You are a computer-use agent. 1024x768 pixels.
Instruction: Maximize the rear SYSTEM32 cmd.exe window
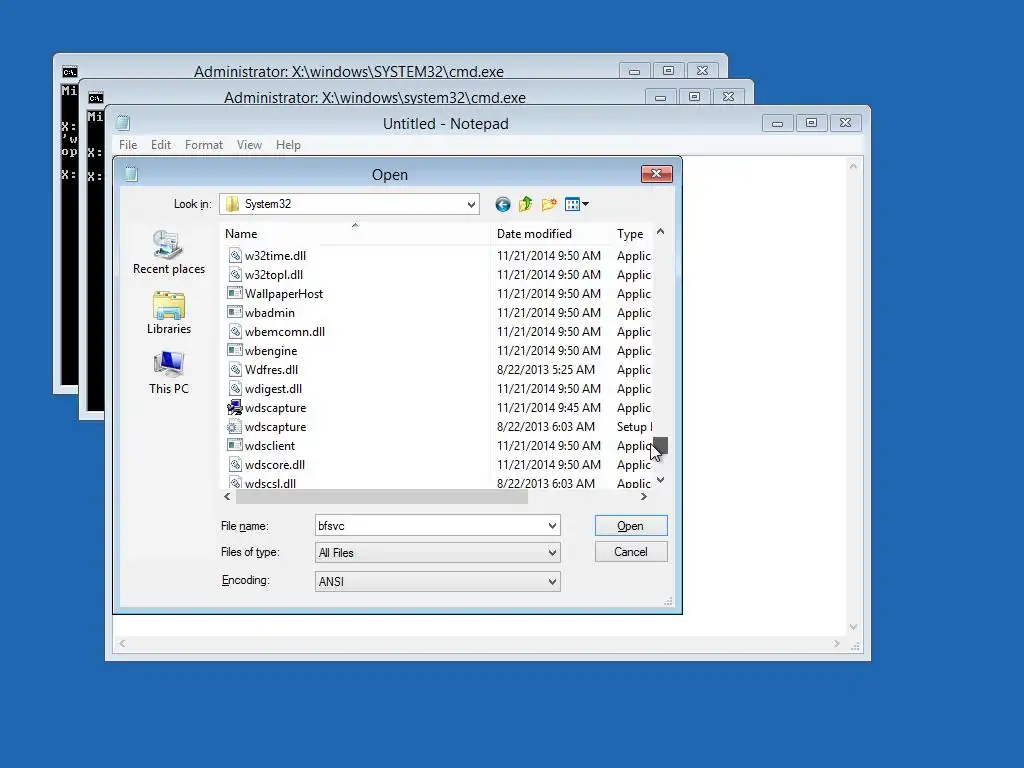[x=668, y=71]
